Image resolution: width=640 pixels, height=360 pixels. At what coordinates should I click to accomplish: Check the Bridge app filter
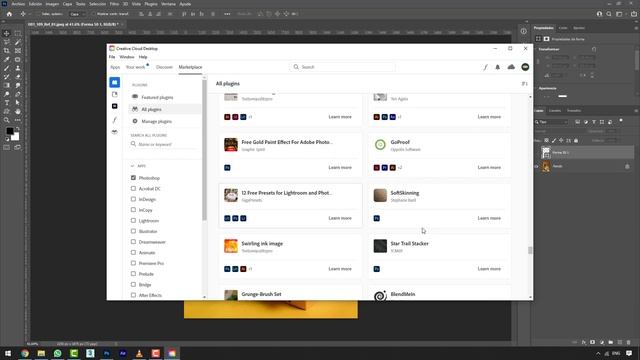133,284
